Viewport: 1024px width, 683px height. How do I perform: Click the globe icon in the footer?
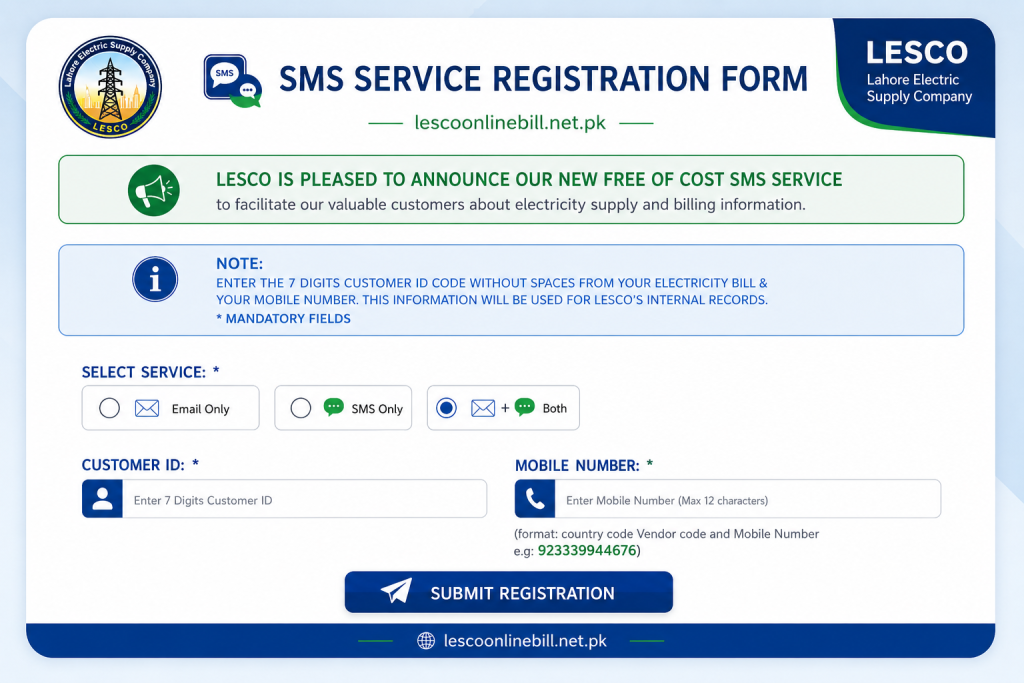[x=426, y=641]
